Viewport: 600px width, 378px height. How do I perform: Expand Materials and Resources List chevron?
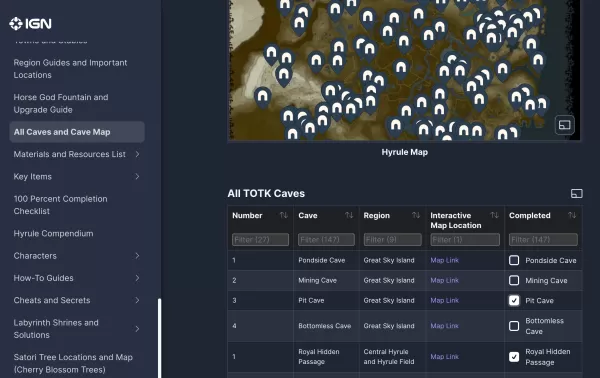[x=137, y=154]
